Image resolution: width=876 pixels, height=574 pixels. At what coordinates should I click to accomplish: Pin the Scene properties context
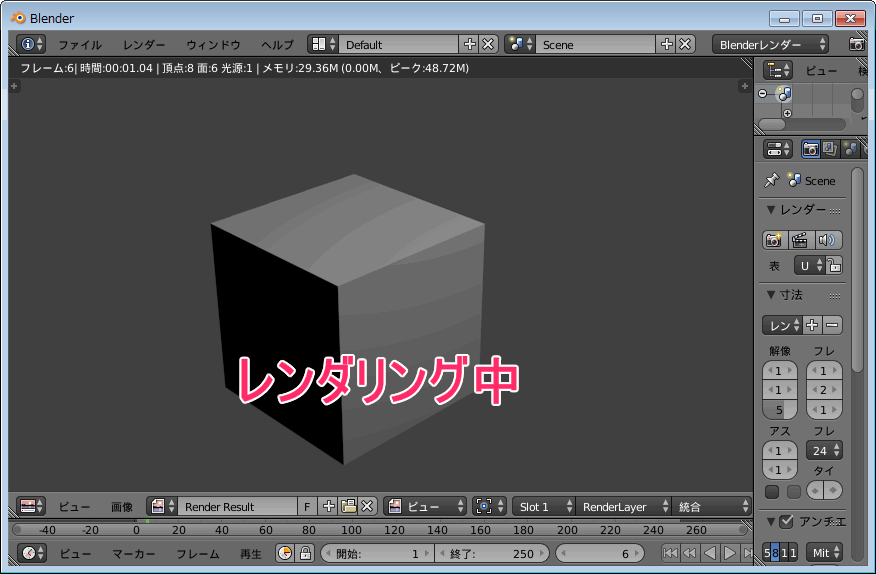pos(772,181)
